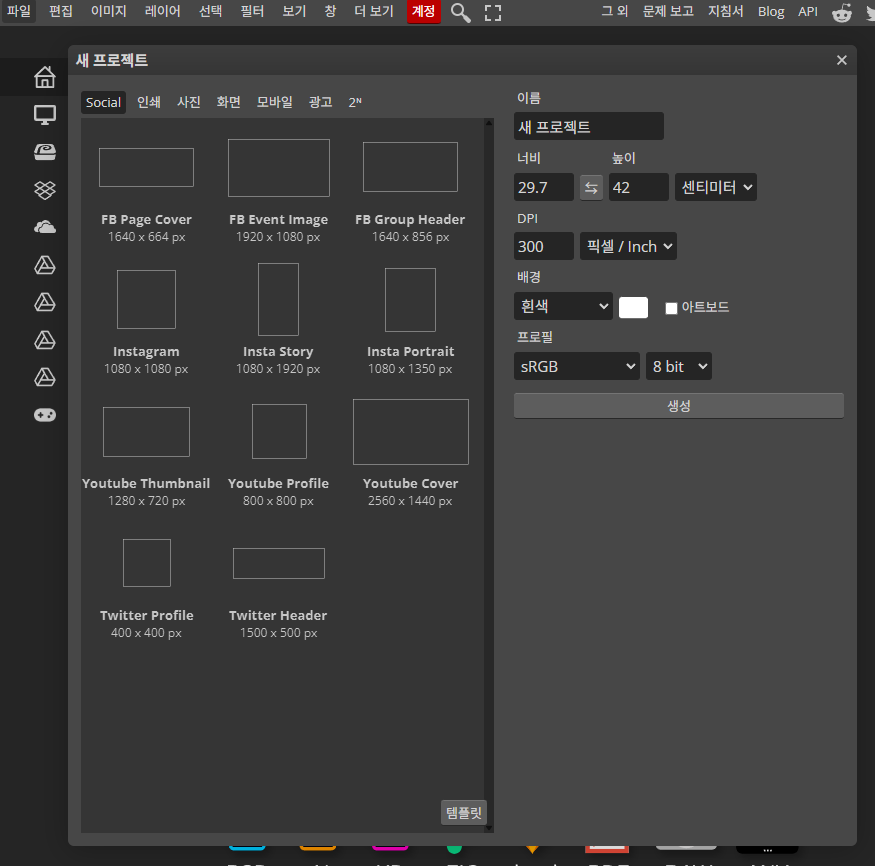The image size is (875, 866).
Task: Switch to the 모바일 tab
Action: click(274, 102)
